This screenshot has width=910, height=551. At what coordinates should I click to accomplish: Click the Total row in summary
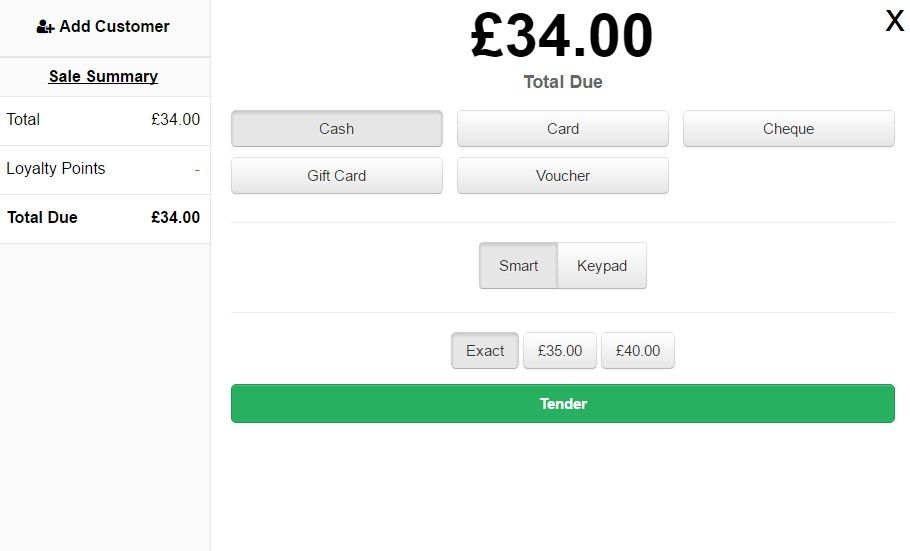(105, 121)
